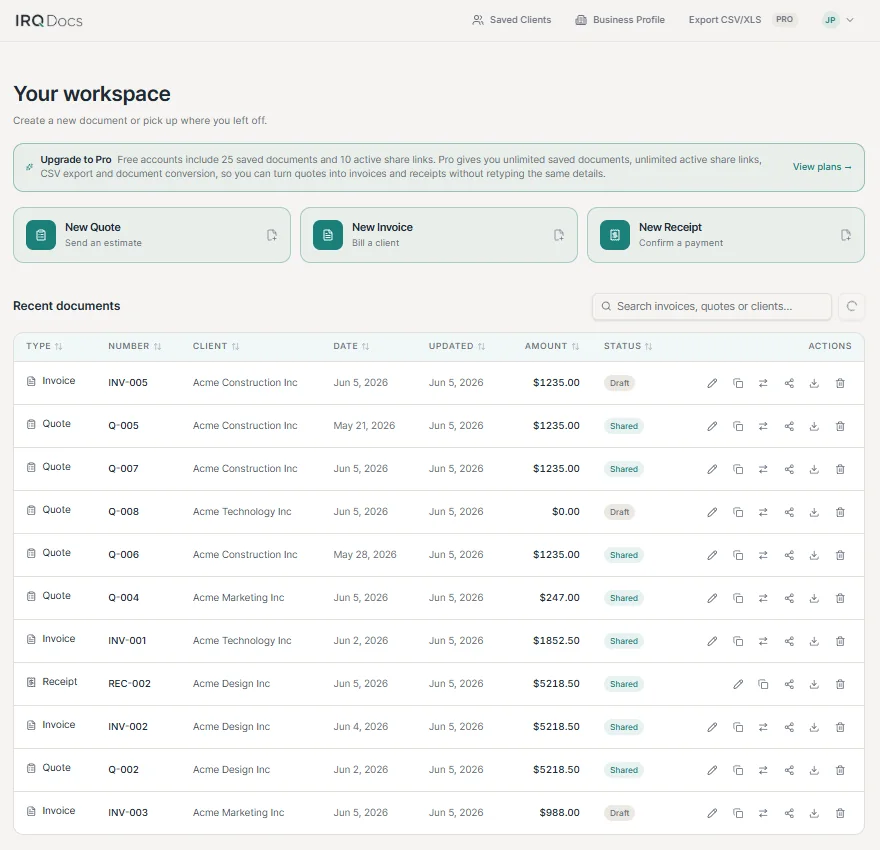Duplicate receipt REC-002

pyautogui.click(x=763, y=684)
